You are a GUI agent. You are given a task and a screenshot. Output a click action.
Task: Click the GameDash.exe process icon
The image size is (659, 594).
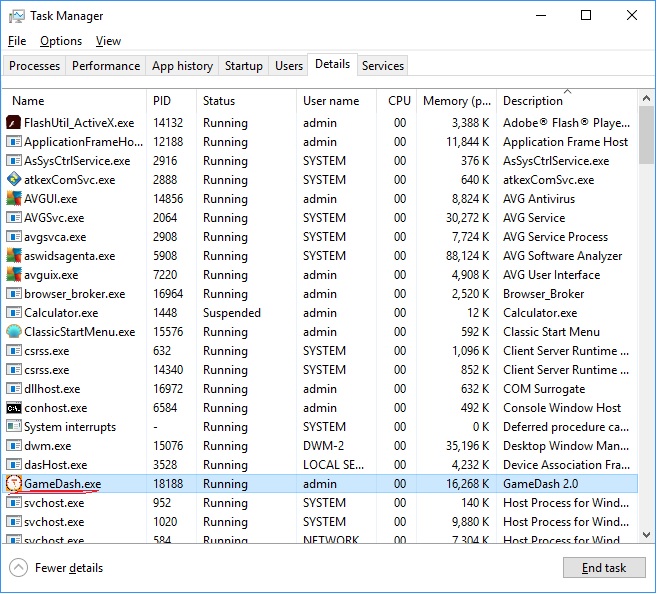coord(14,484)
